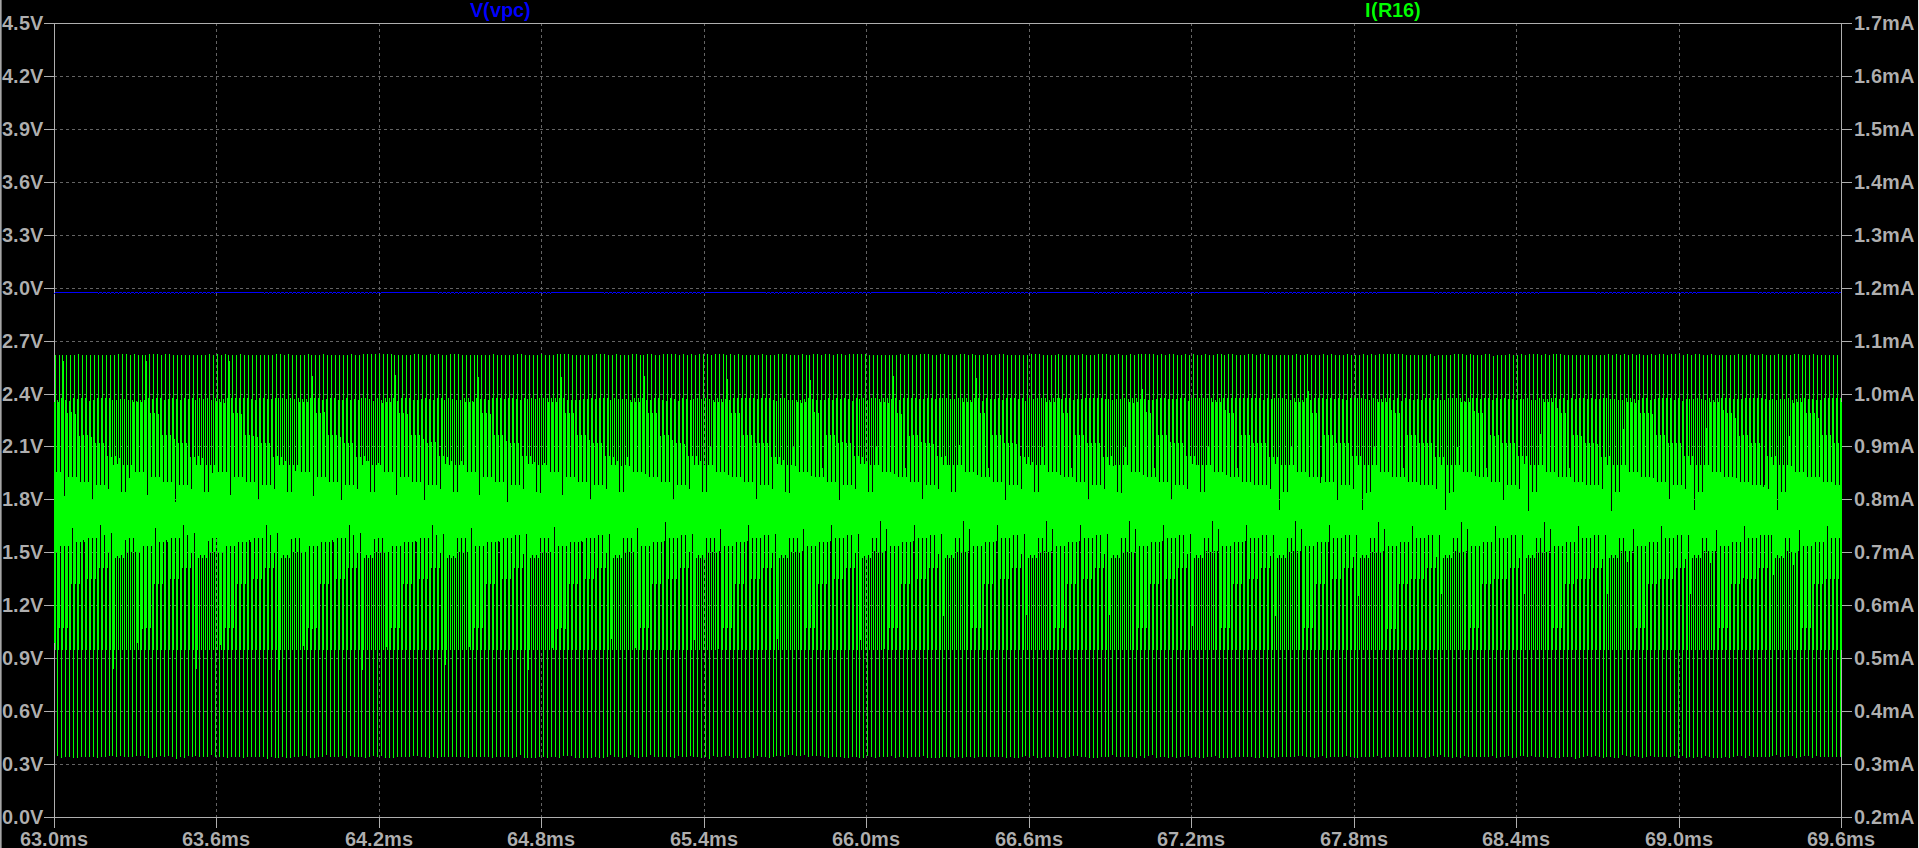Screen dimensions: 1919x848
Task: Click the 0.5mA right axis tick label
Action: [1883, 658]
